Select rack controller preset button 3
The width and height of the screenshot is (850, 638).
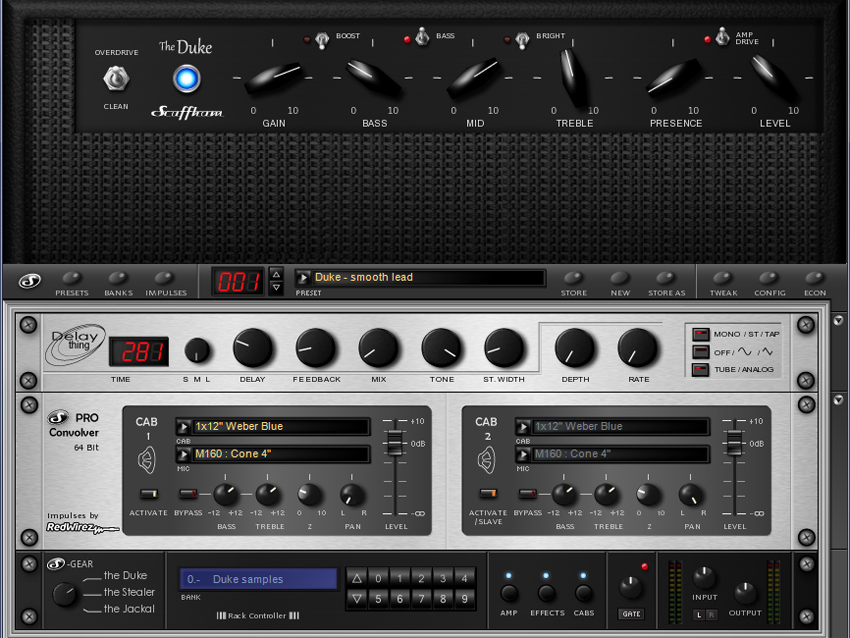coord(443,578)
